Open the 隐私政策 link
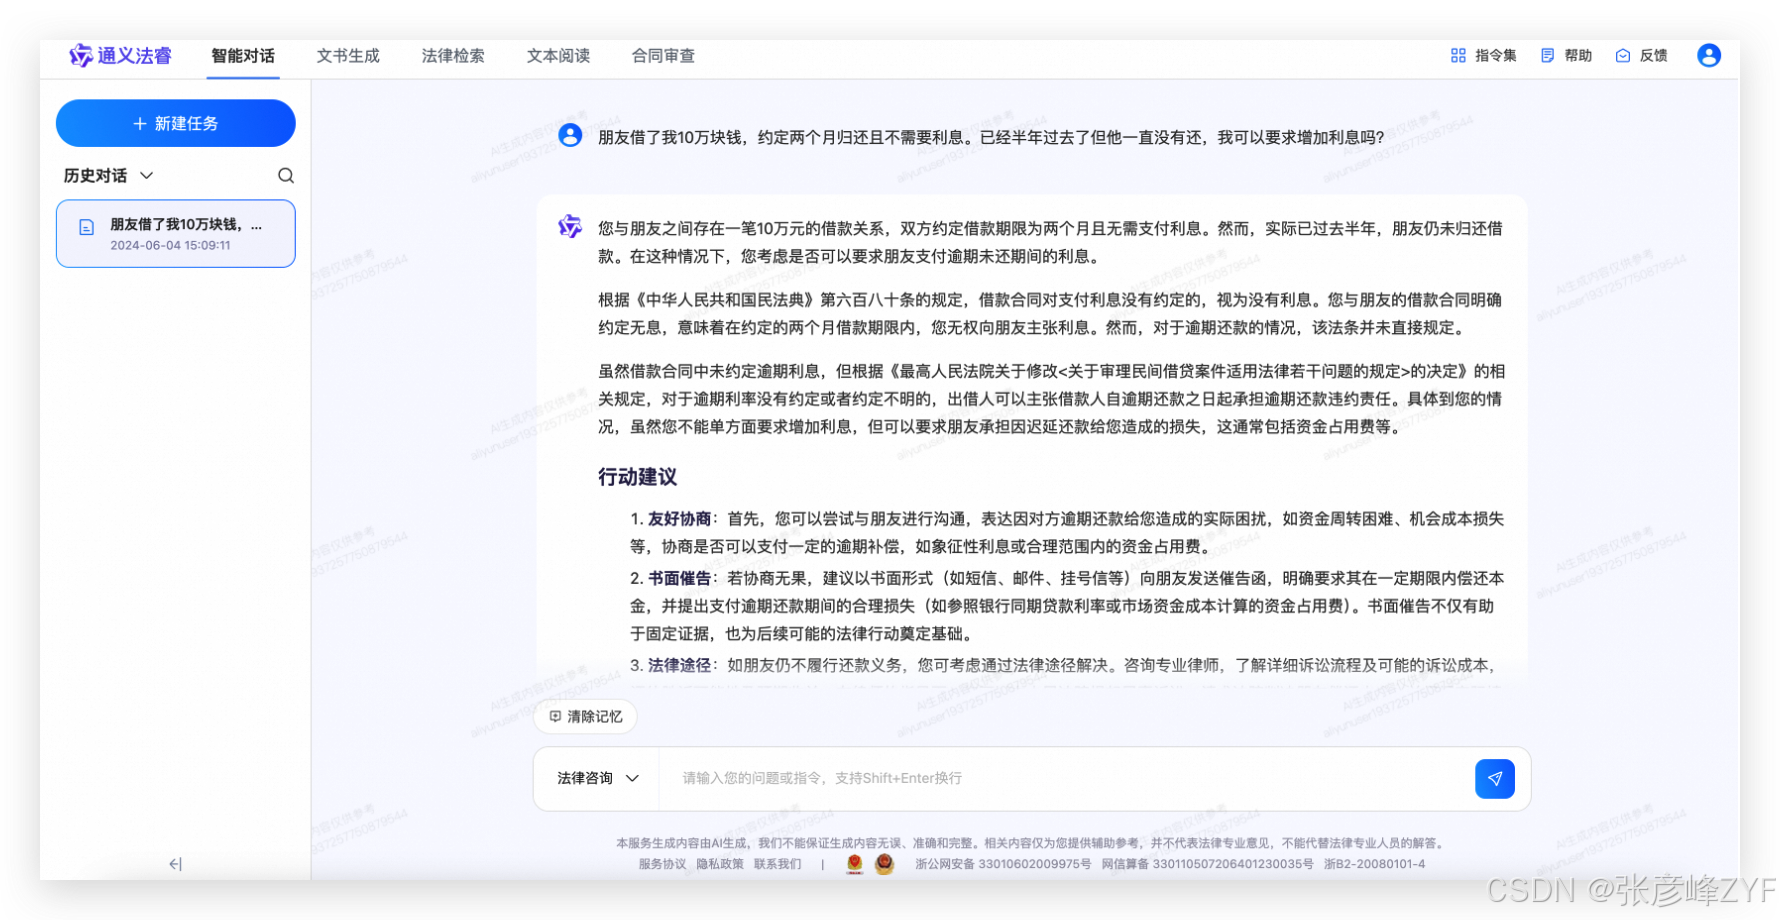 click(x=720, y=864)
